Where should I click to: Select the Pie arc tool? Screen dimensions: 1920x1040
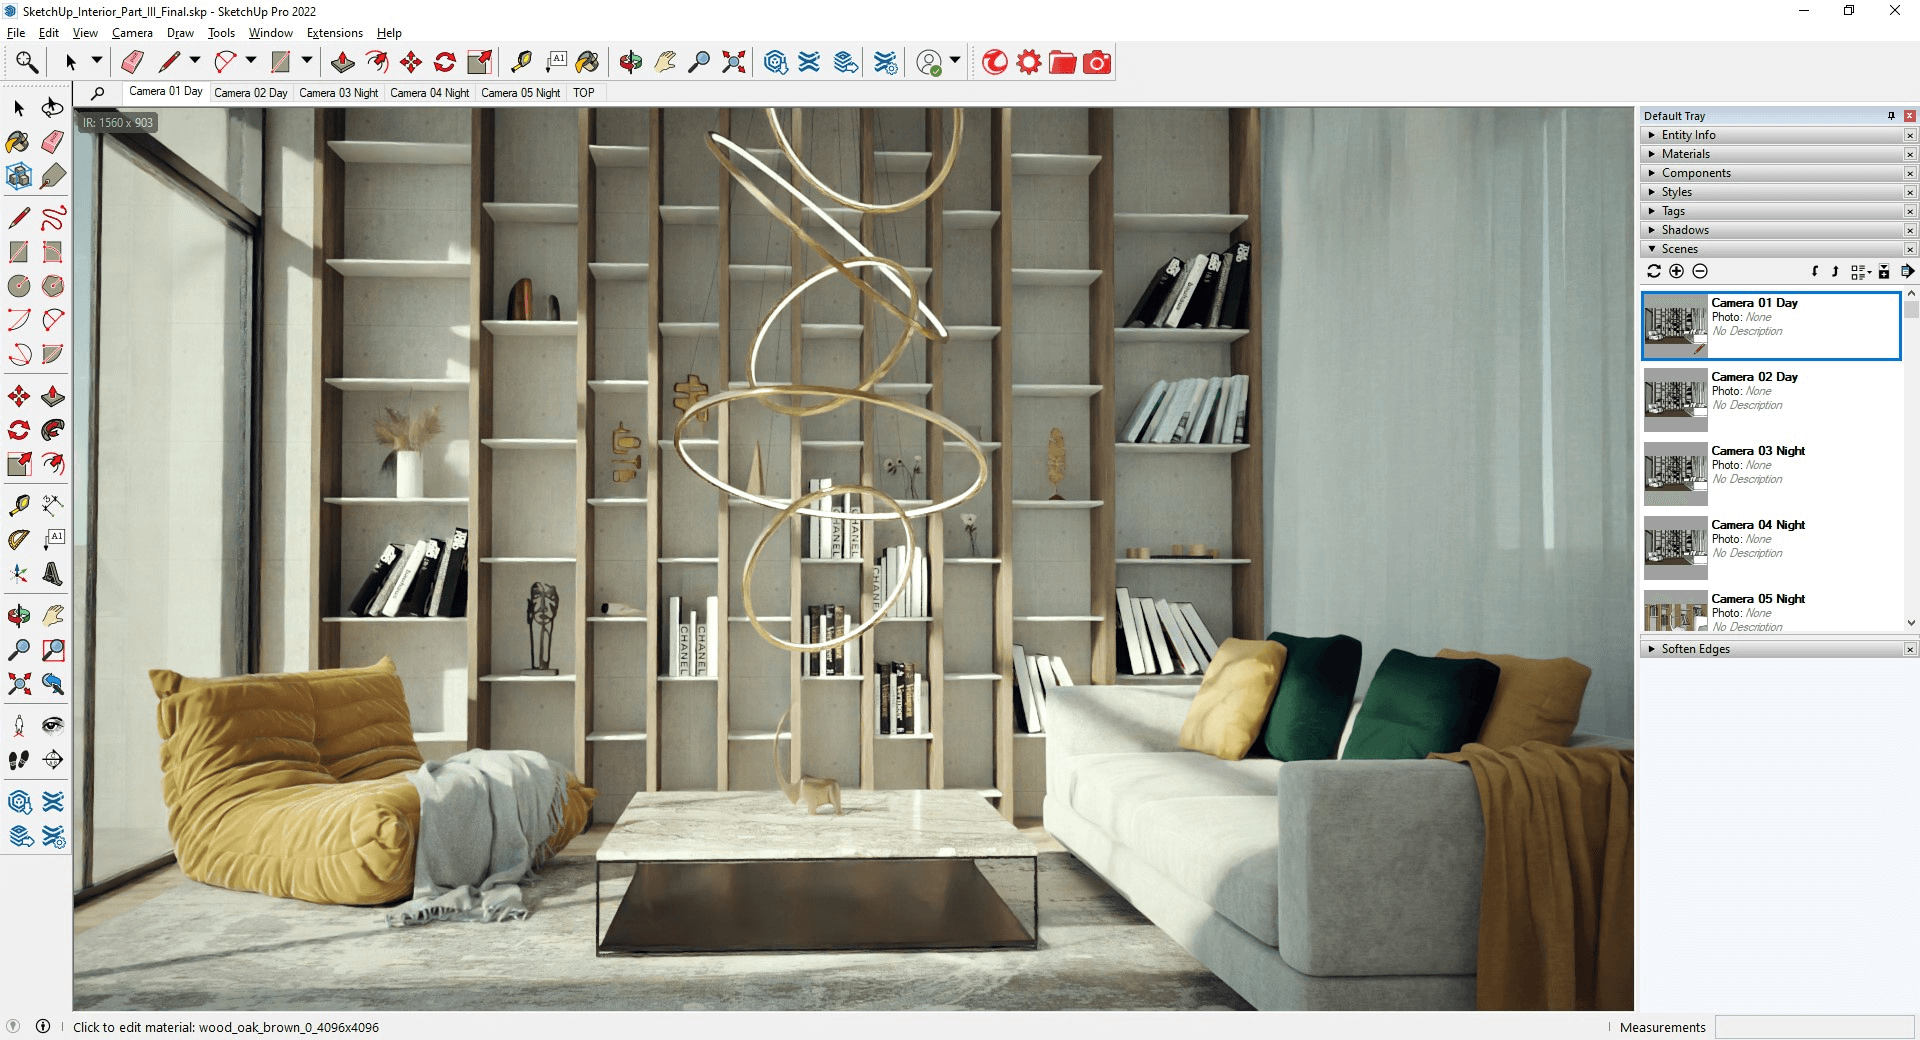(53, 354)
